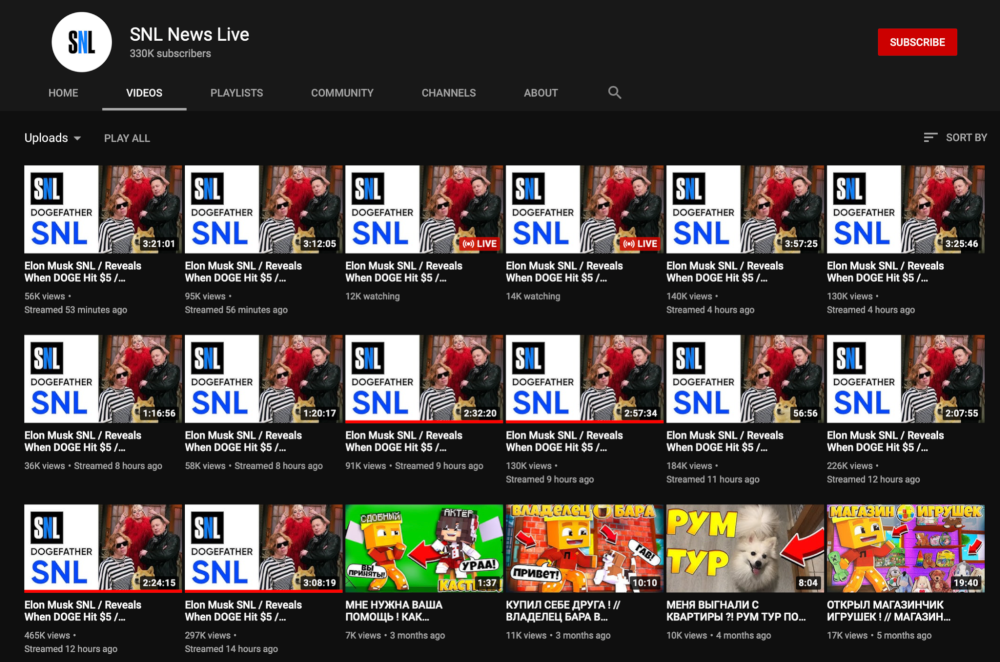The image size is (1000, 662).
Task: Open the 56:56 video thumbnail
Action: 745,379
